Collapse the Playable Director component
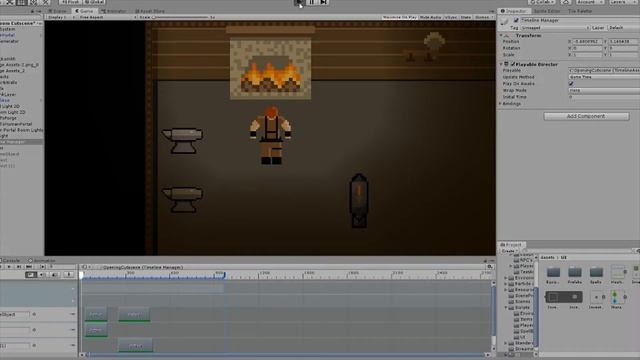The height and width of the screenshot is (360, 640). 502,64
